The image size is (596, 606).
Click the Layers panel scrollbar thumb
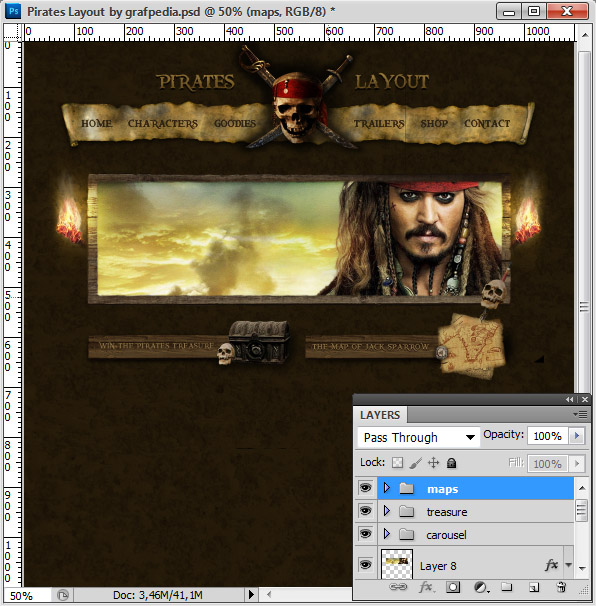(582, 511)
